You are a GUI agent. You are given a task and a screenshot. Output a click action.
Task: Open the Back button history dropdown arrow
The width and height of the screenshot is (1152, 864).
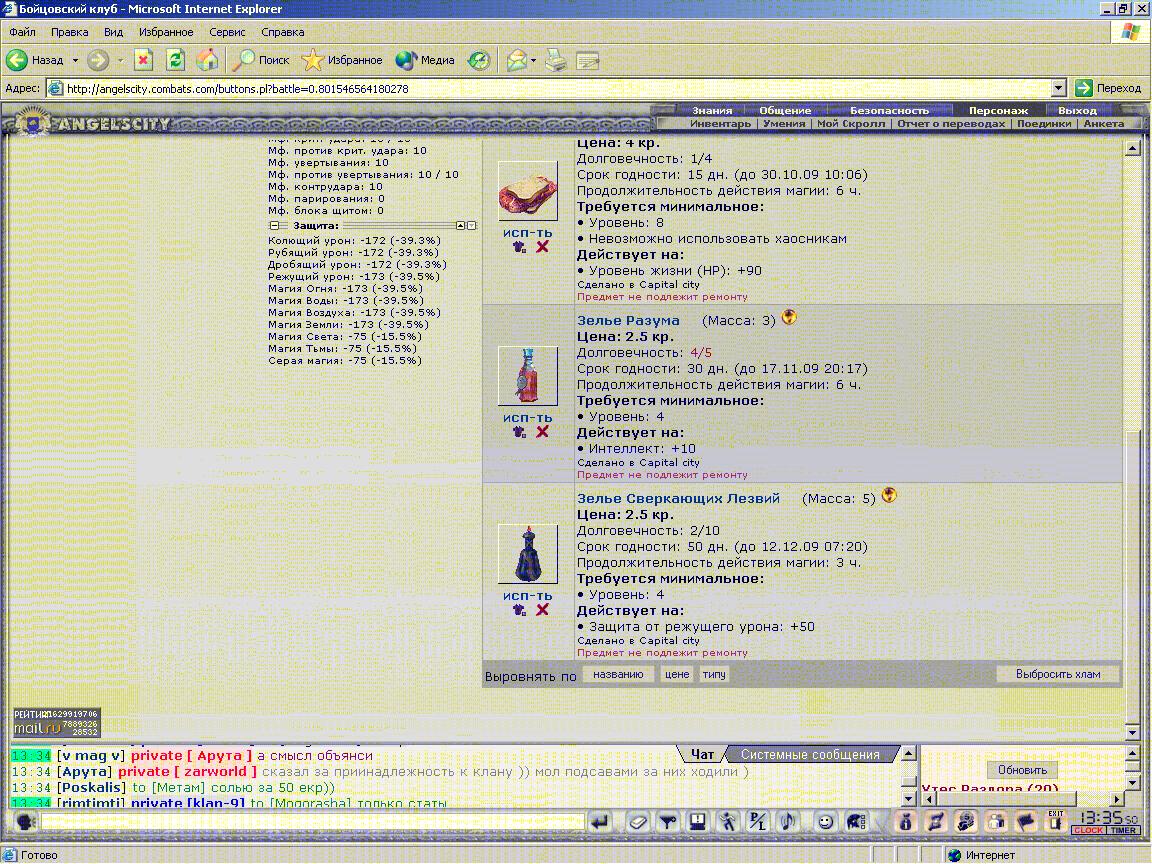click(75, 60)
